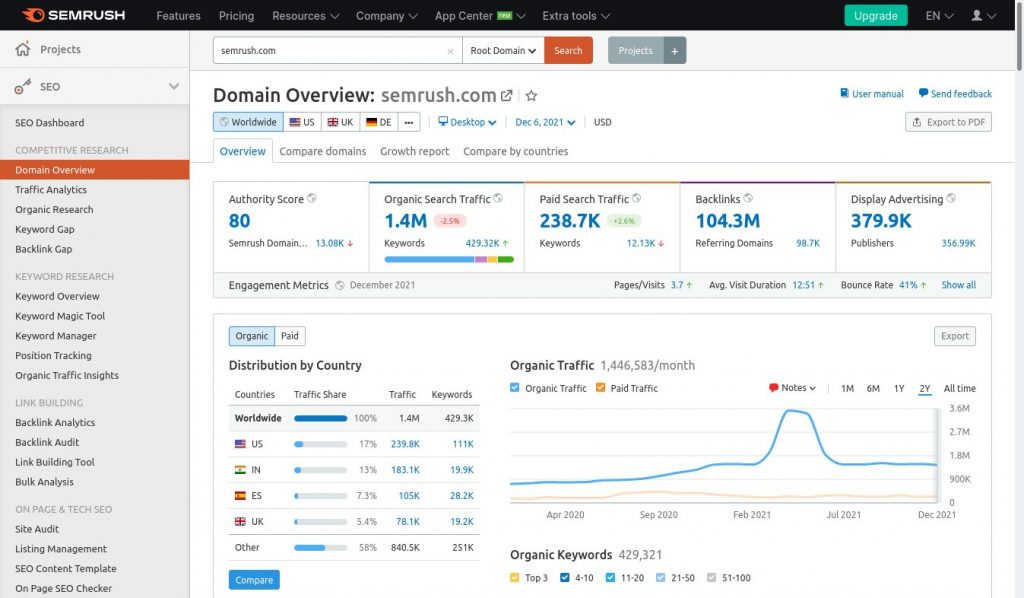Click the Worldwide traffic share bar
The width and height of the screenshot is (1024, 598).
click(x=321, y=418)
